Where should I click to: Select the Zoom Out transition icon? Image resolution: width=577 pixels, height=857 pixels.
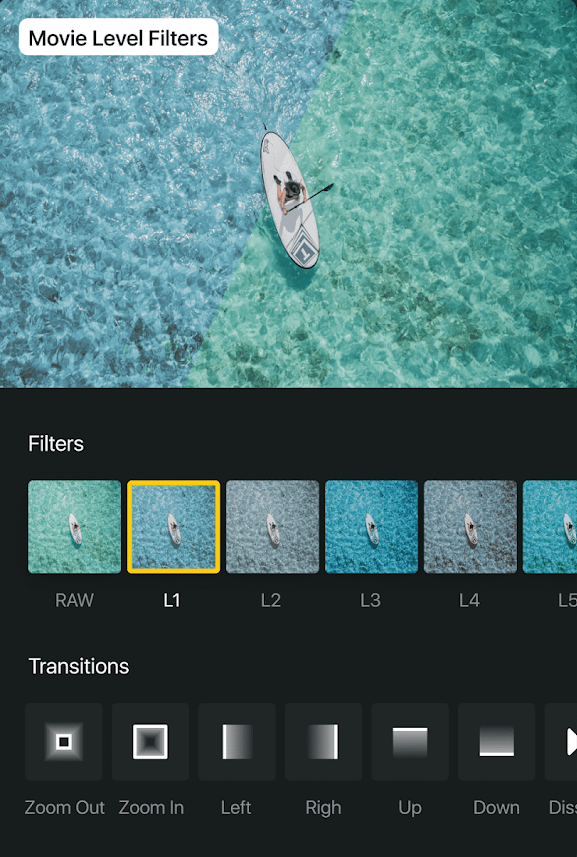coord(64,742)
